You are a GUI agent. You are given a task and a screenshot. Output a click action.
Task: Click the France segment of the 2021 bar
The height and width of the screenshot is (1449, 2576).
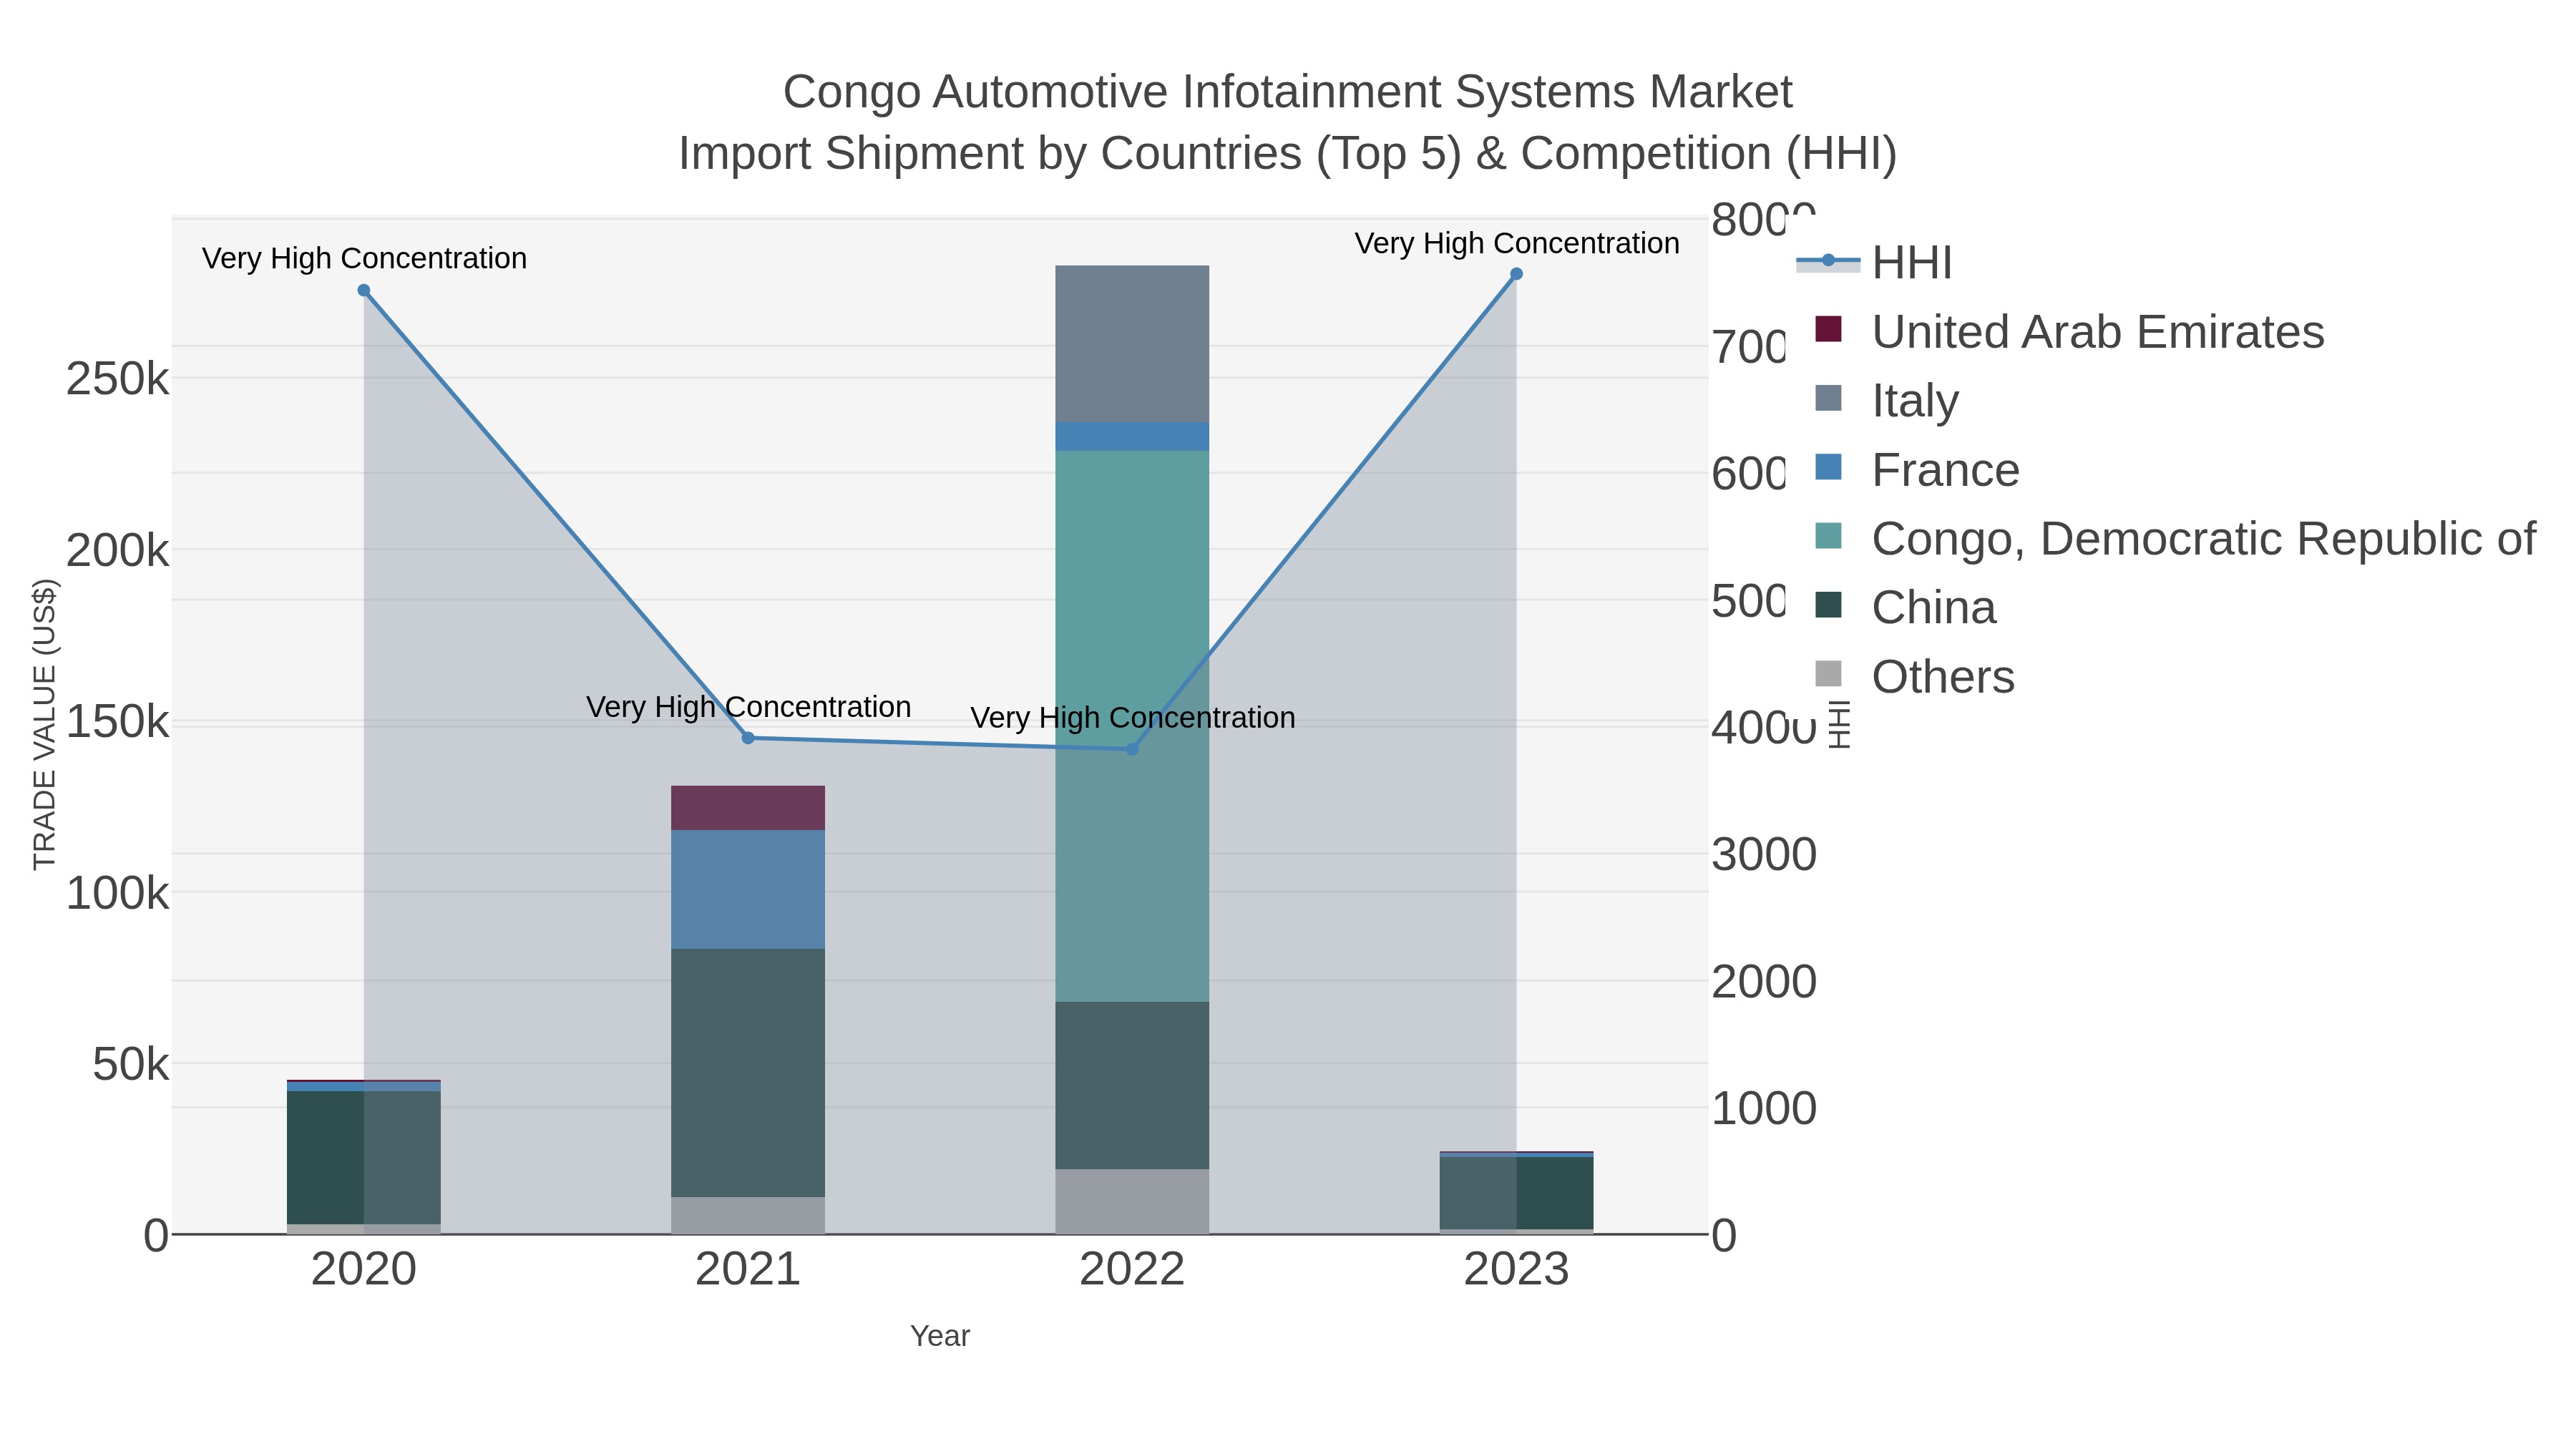click(748, 889)
